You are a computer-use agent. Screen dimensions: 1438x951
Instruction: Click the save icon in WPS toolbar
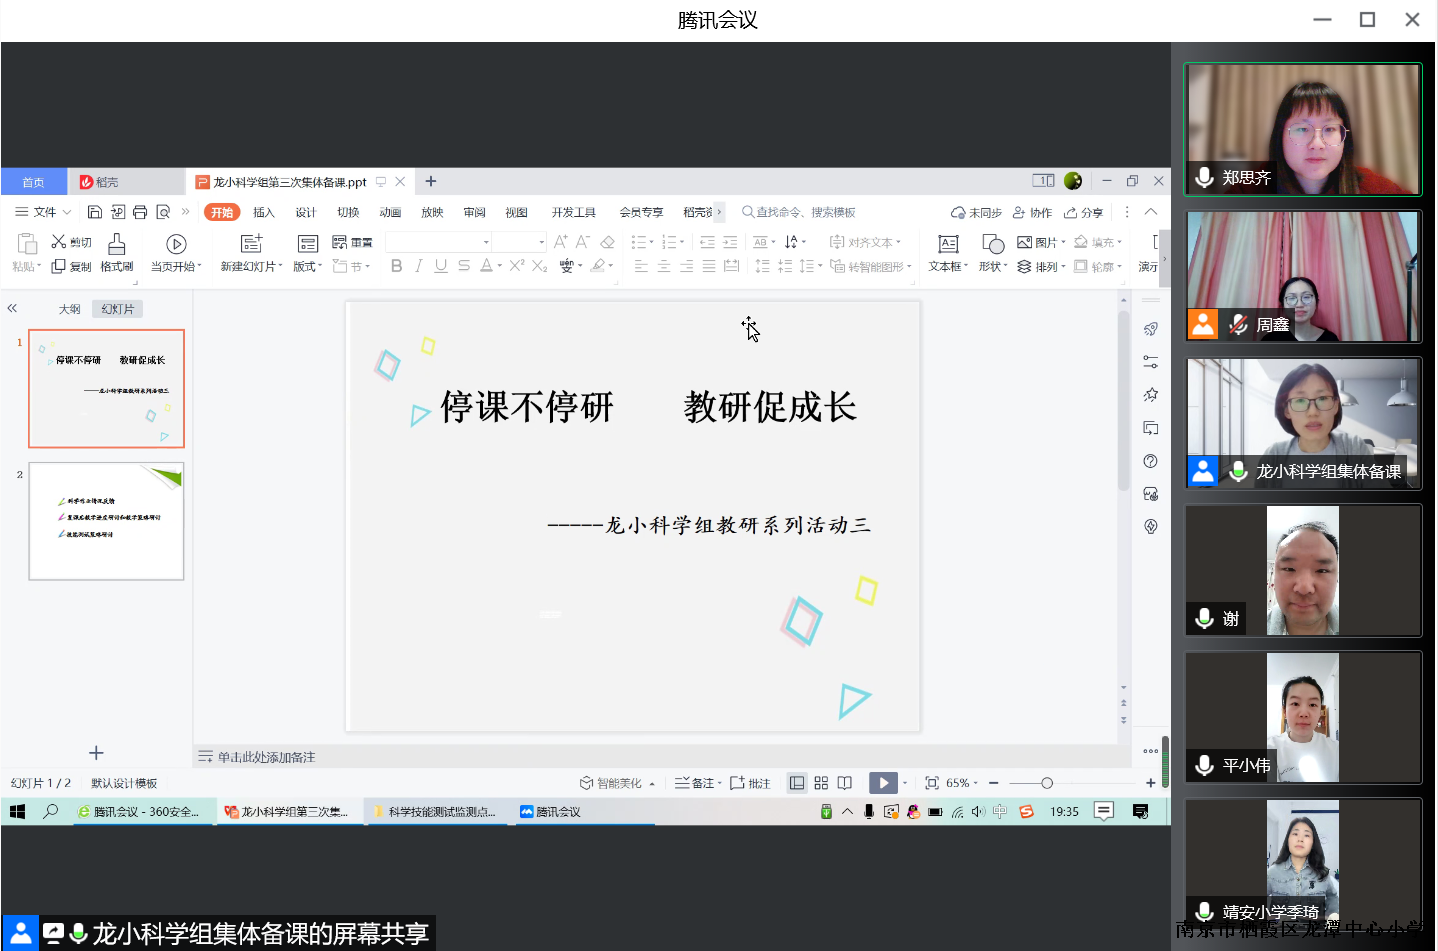click(95, 212)
